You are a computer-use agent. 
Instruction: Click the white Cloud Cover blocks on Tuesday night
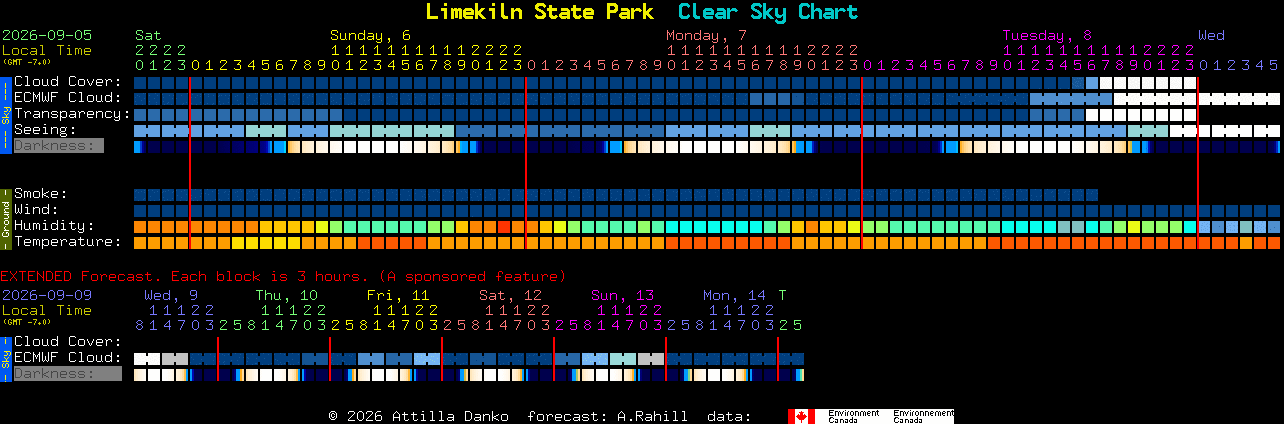click(1147, 83)
